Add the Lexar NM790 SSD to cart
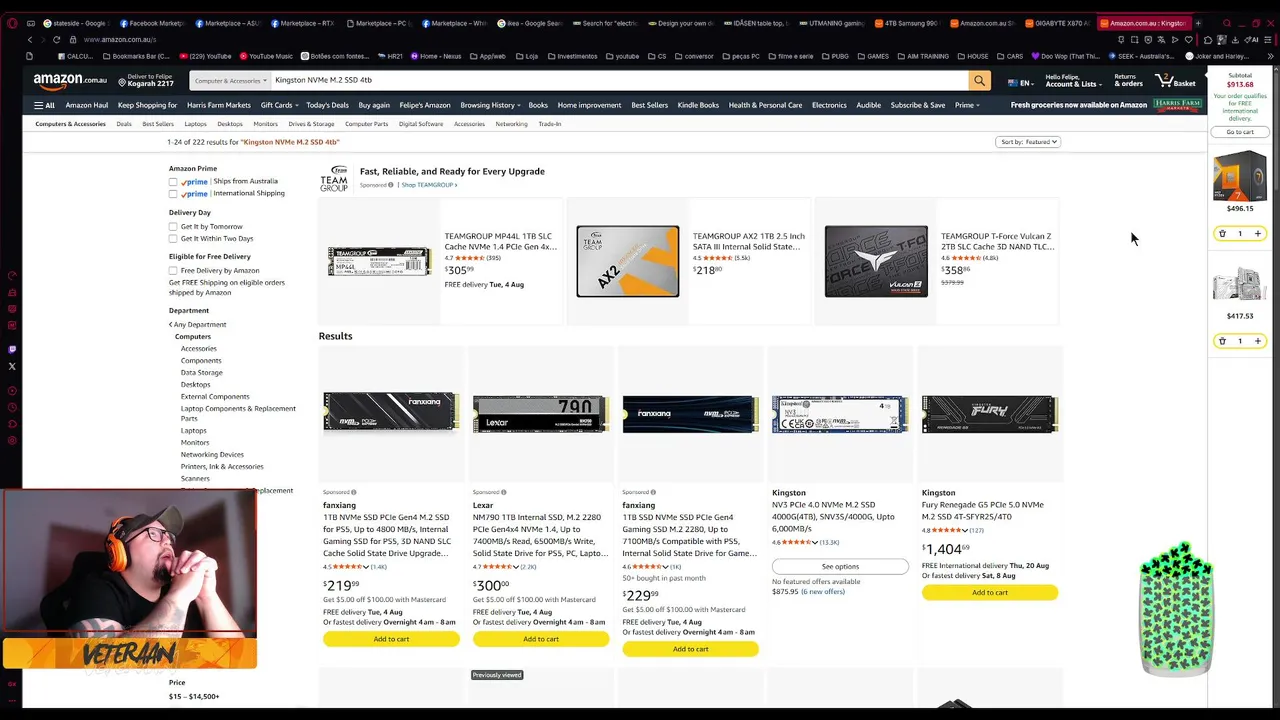Viewport: 1280px width, 720px height. 541,639
